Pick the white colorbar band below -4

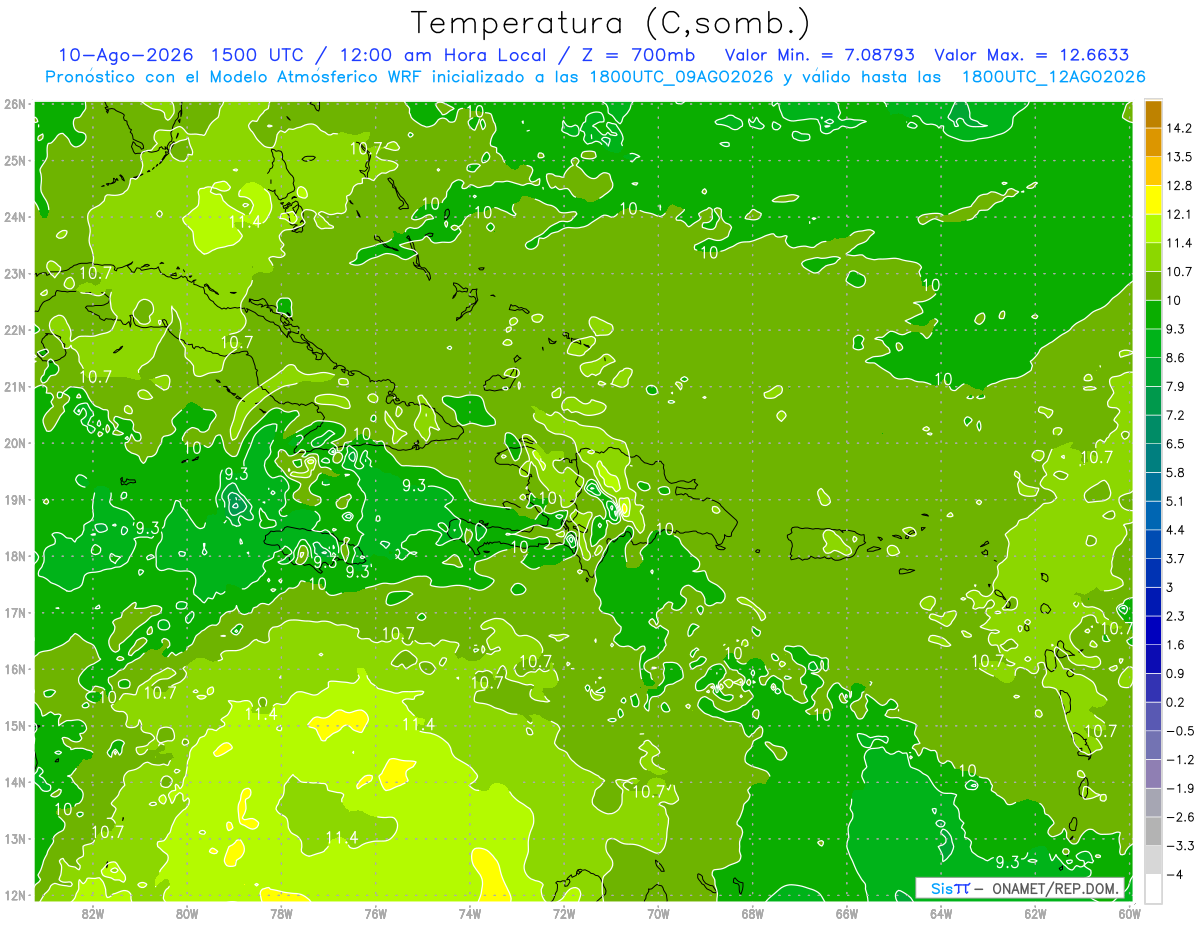(x=1153, y=887)
